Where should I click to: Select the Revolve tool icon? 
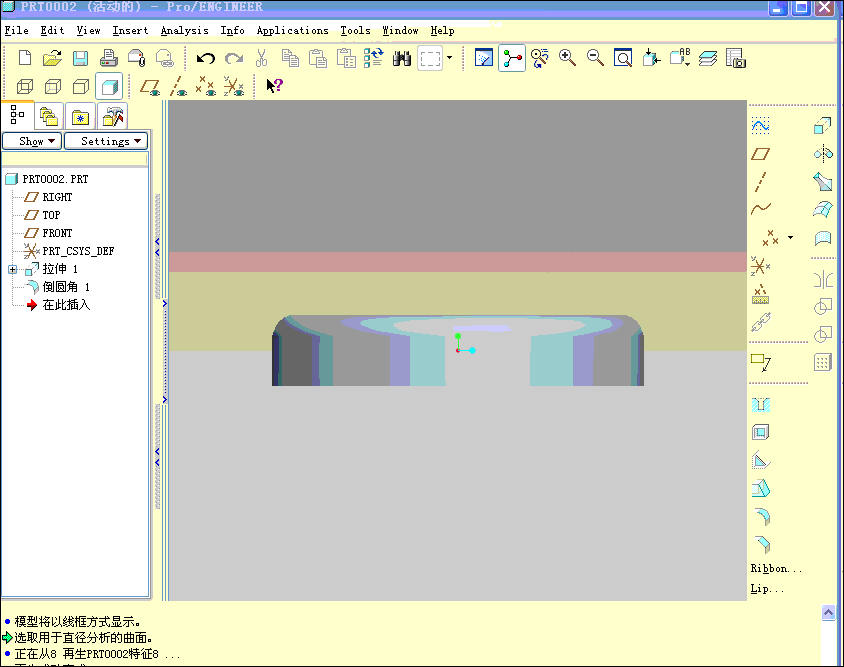pyautogui.click(x=823, y=154)
